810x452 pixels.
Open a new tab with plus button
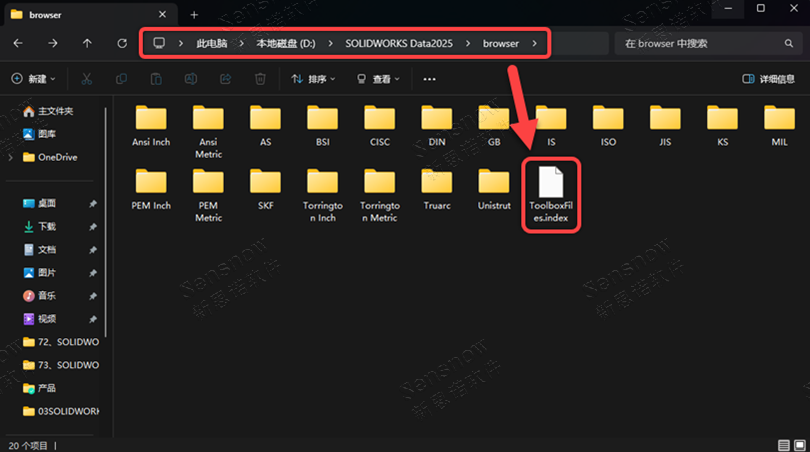194,15
